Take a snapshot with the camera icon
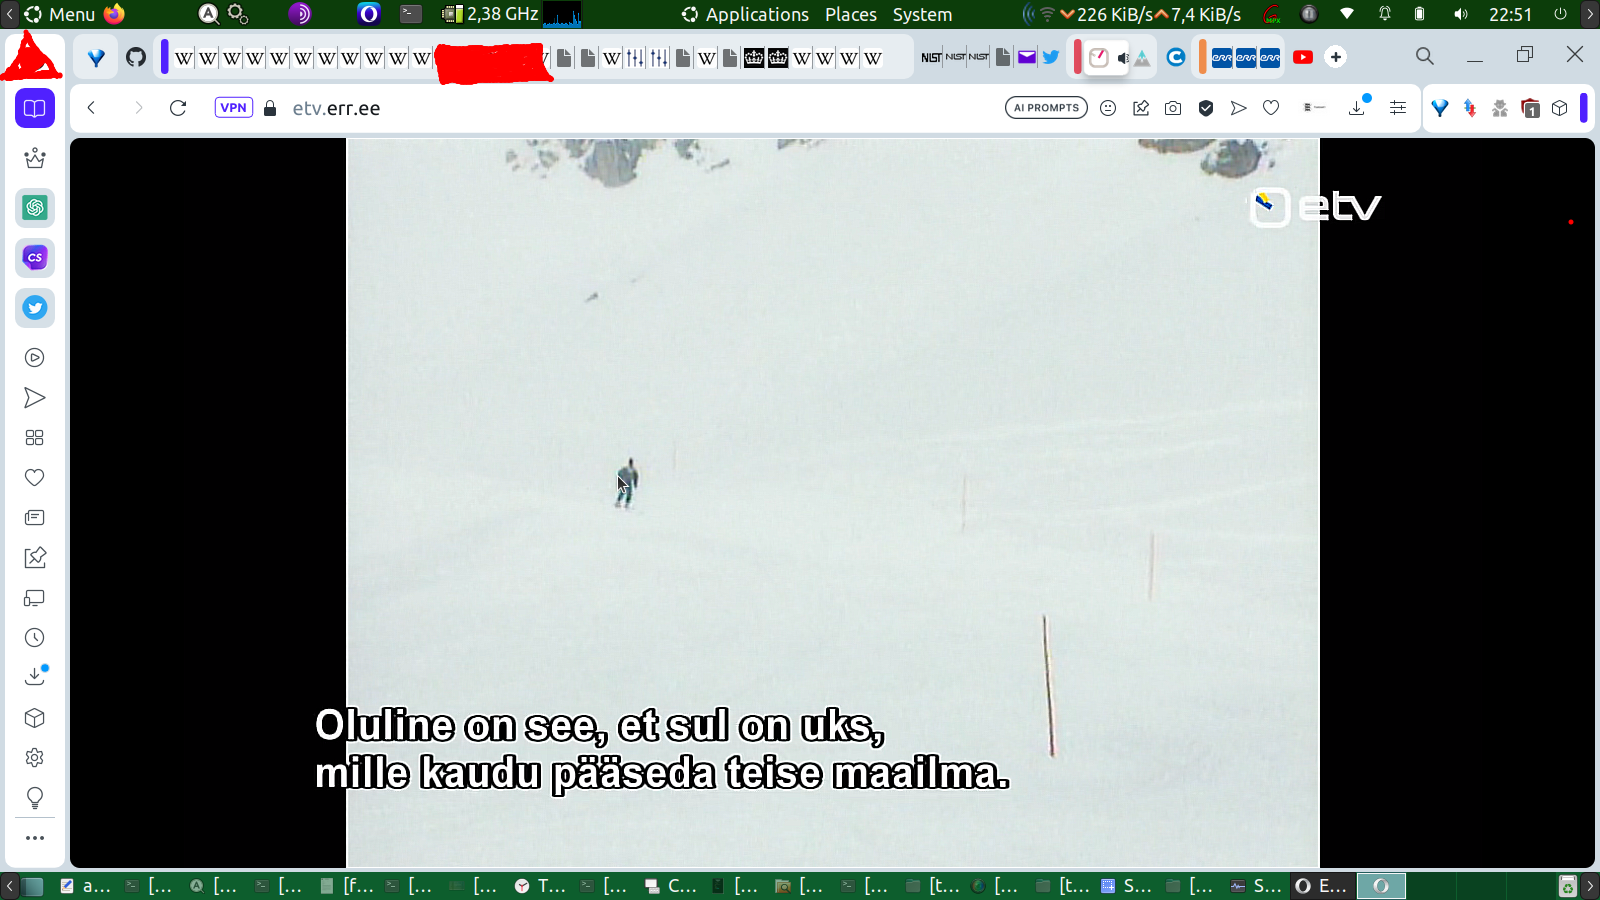The height and width of the screenshot is (900, 1600). tap(1173, 108)
